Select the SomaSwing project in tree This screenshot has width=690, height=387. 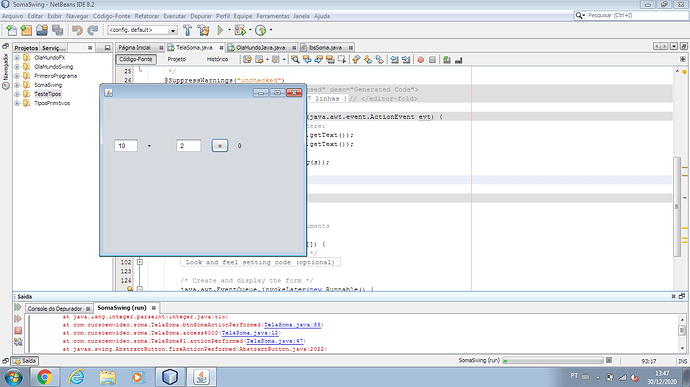click(48, 85)
